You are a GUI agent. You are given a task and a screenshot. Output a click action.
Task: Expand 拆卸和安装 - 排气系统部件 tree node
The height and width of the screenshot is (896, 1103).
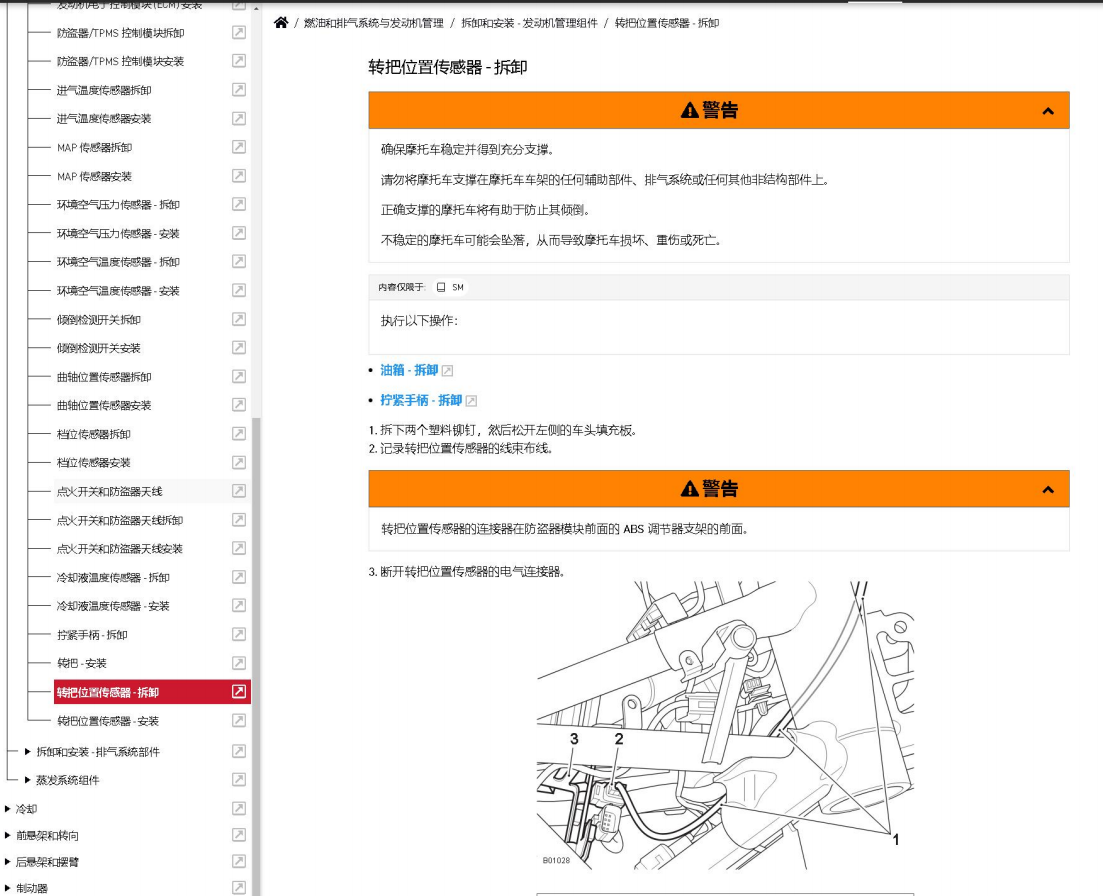pos(28,752)
